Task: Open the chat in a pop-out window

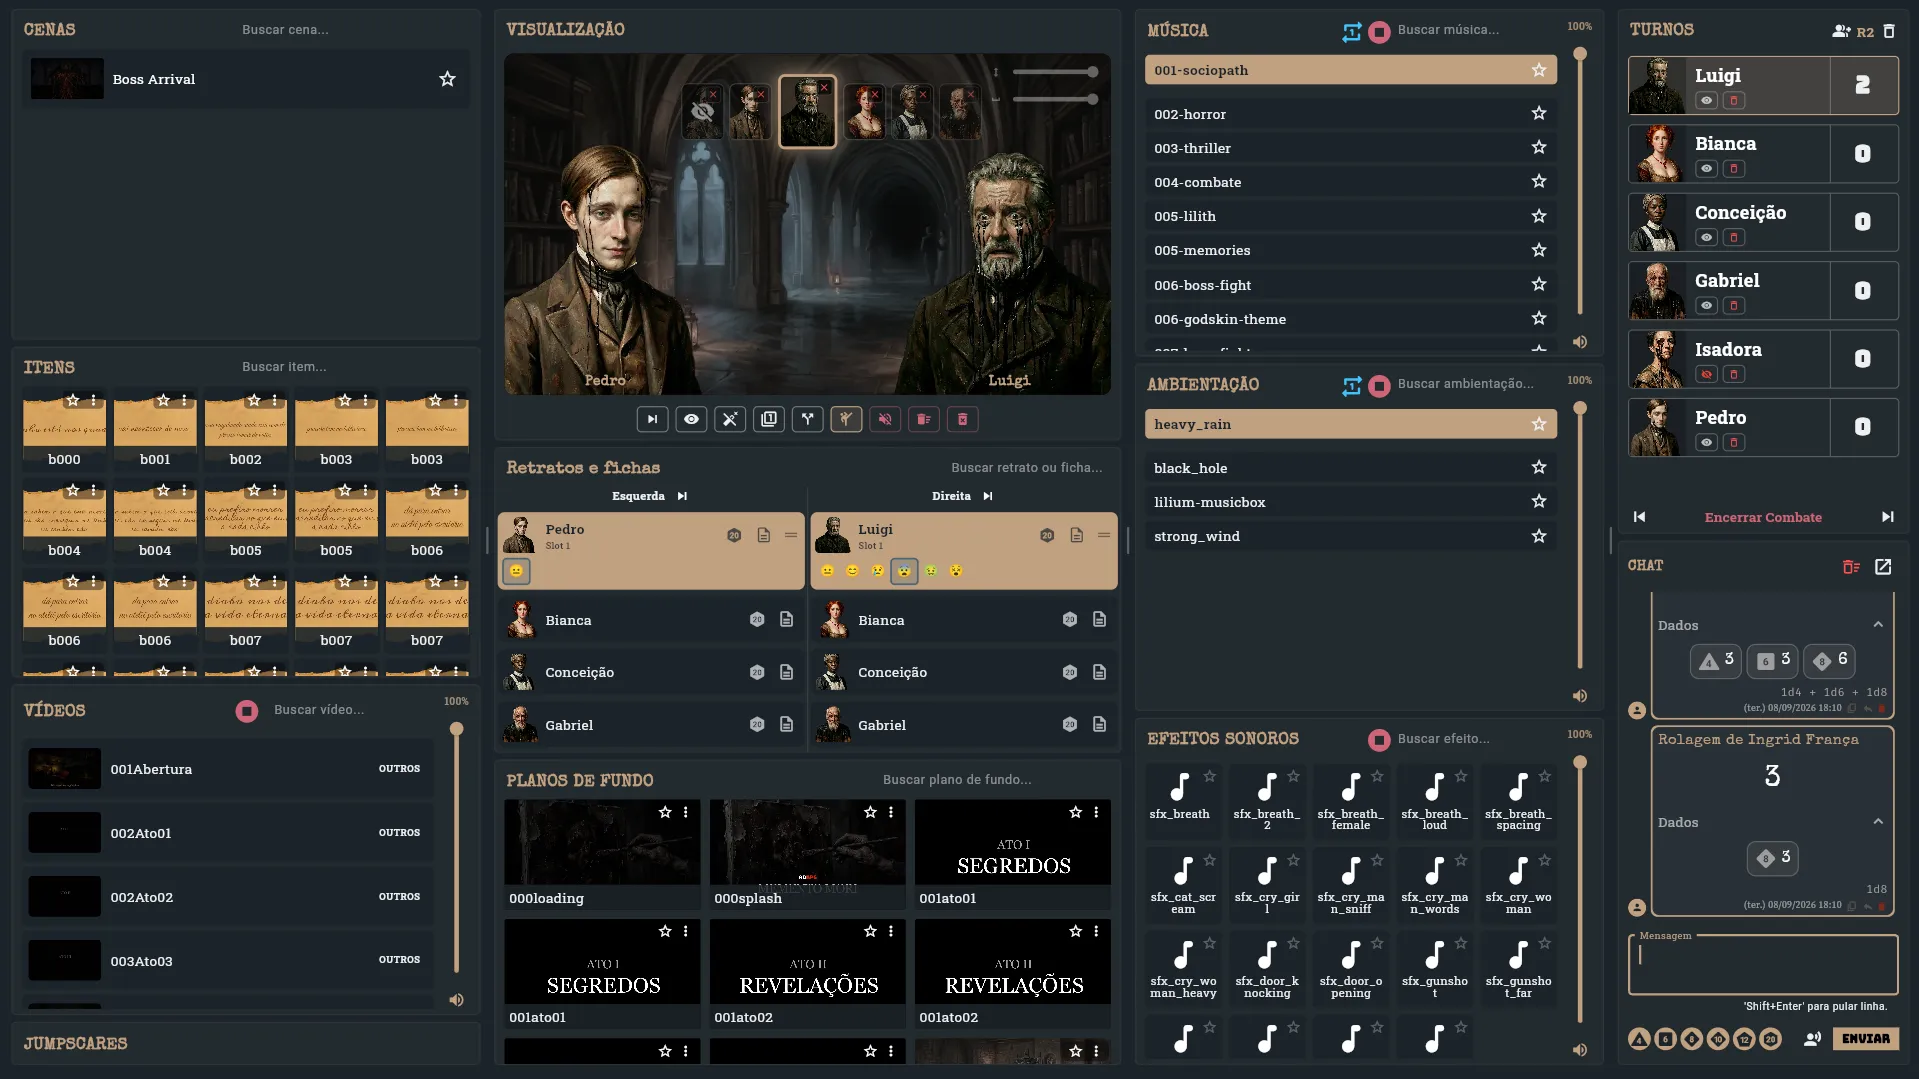Action: [1883, 567]
